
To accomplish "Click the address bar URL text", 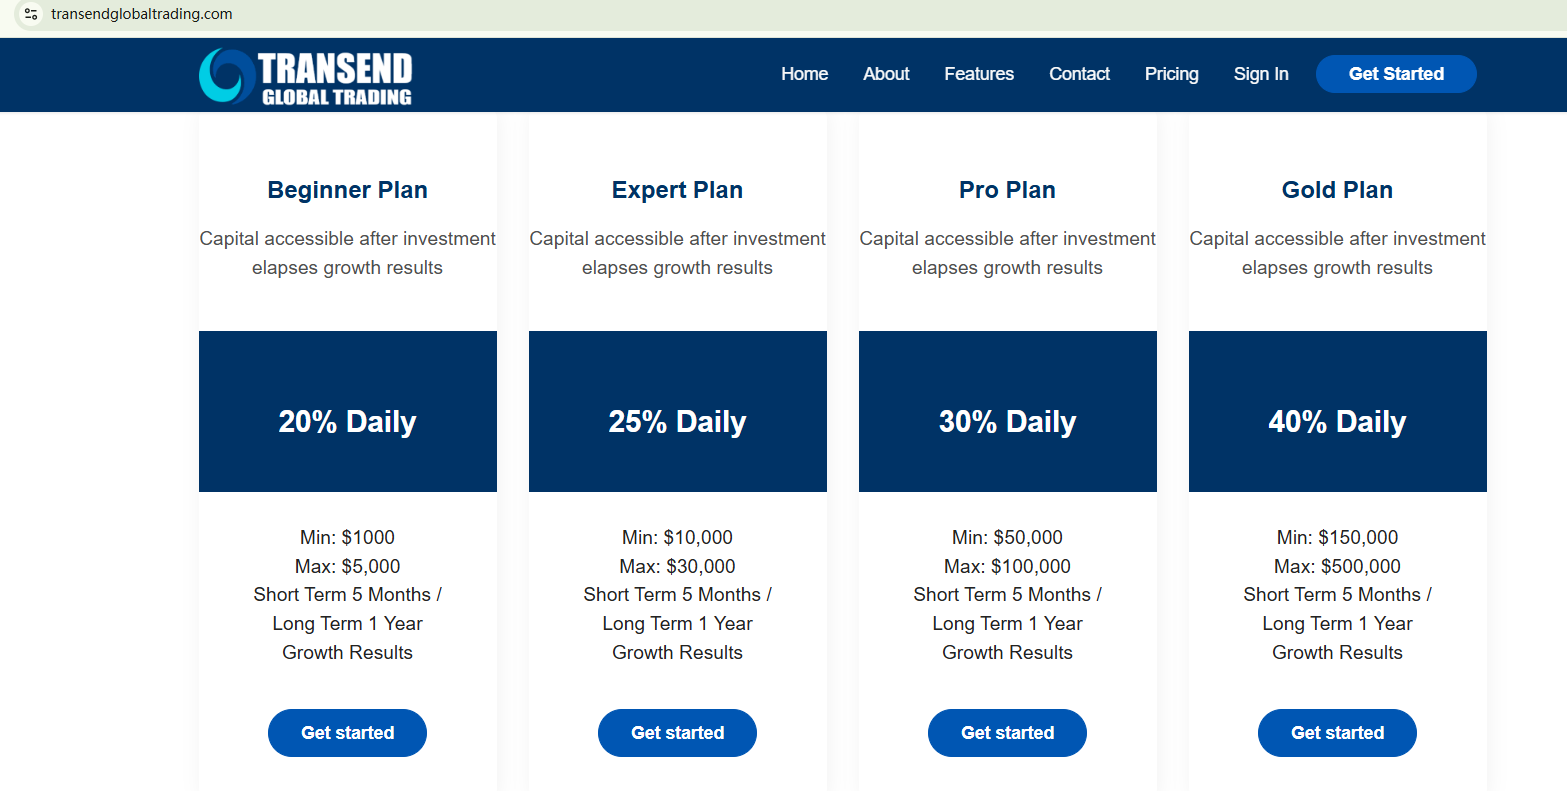I will point(141,14).
